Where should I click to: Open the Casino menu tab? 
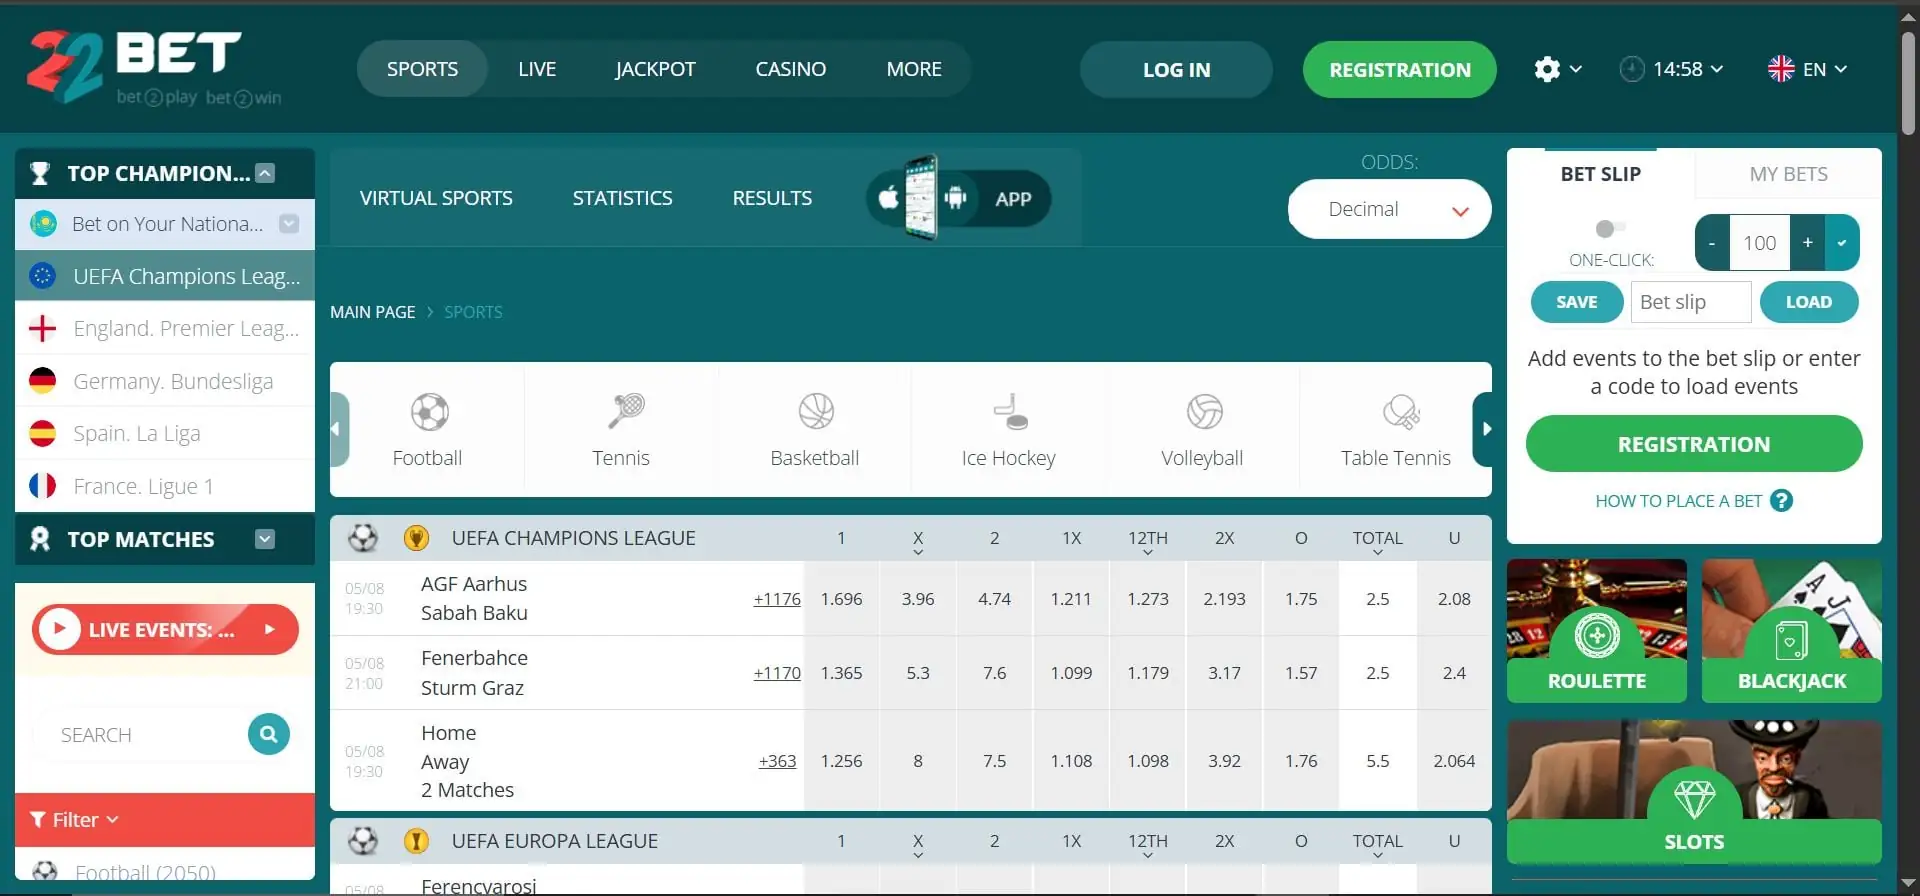(790, 69)
